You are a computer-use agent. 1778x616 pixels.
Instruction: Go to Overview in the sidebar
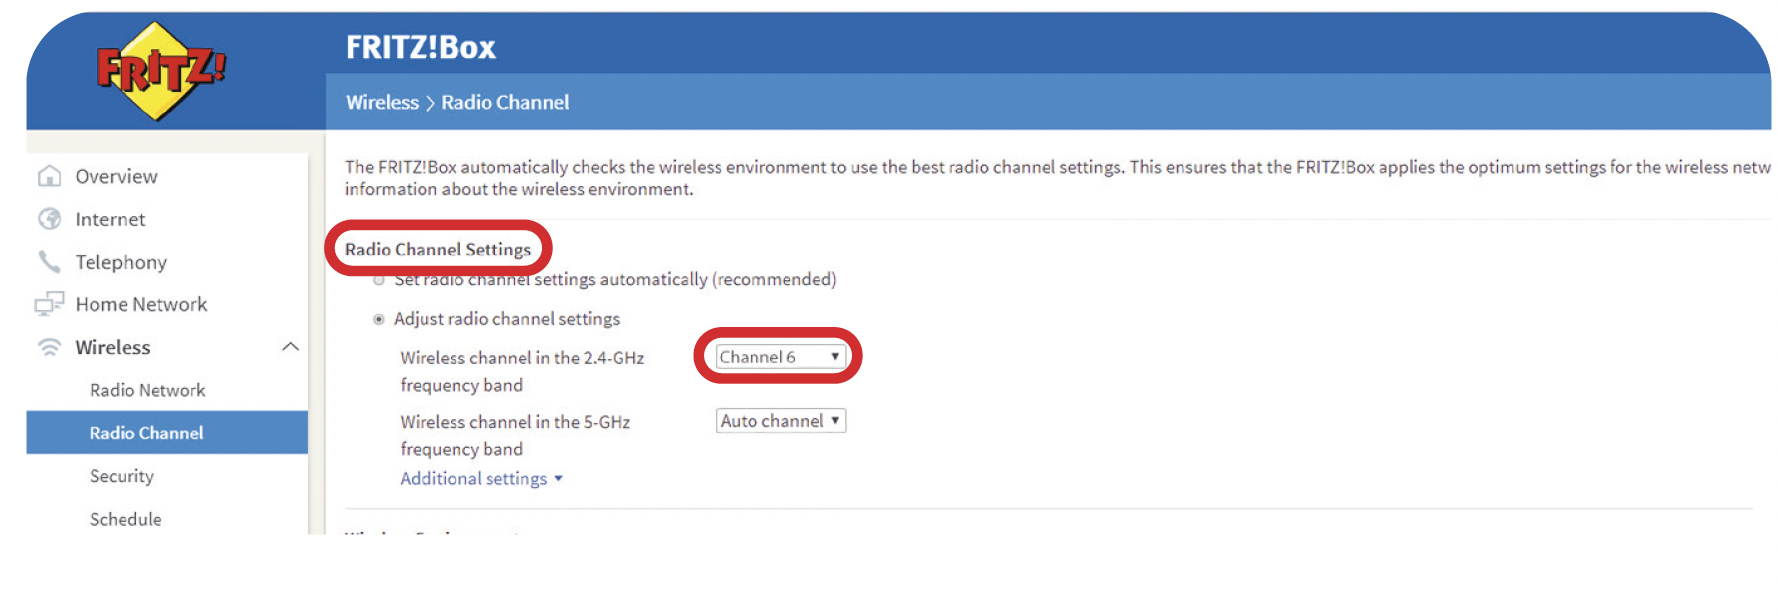pyautogui.click(x=116, y=177)
